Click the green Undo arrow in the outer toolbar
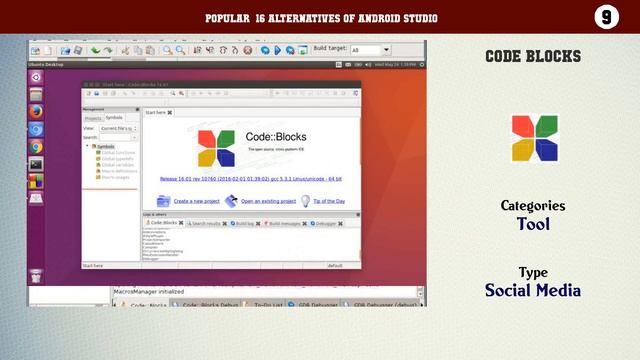This screenshot has width=640, height=360. (x=96, y=50)
